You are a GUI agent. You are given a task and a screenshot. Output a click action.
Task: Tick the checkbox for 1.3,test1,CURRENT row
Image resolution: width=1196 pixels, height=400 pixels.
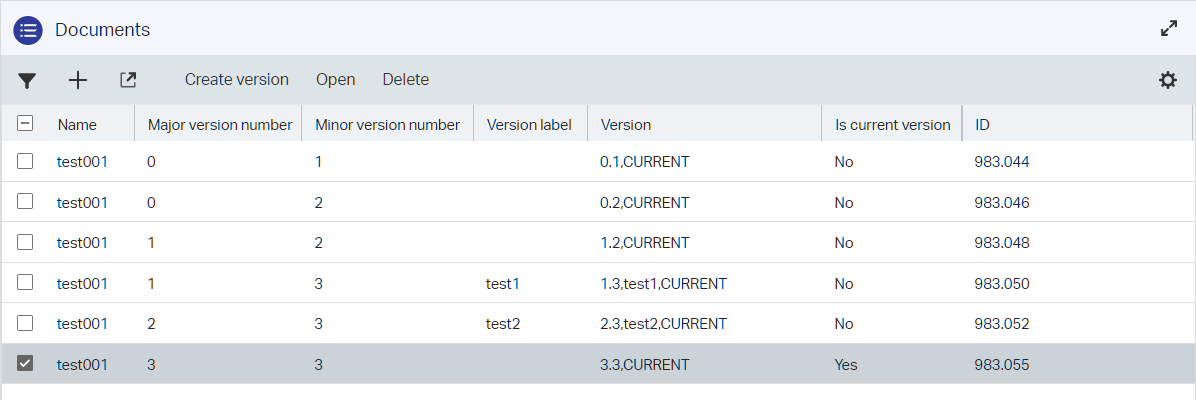(26, 283)
